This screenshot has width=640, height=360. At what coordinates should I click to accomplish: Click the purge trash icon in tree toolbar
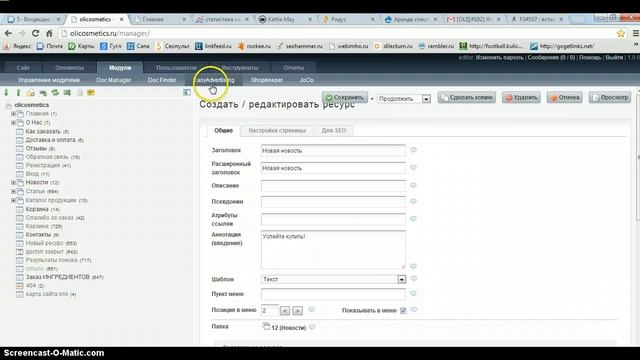coord(80,93)
